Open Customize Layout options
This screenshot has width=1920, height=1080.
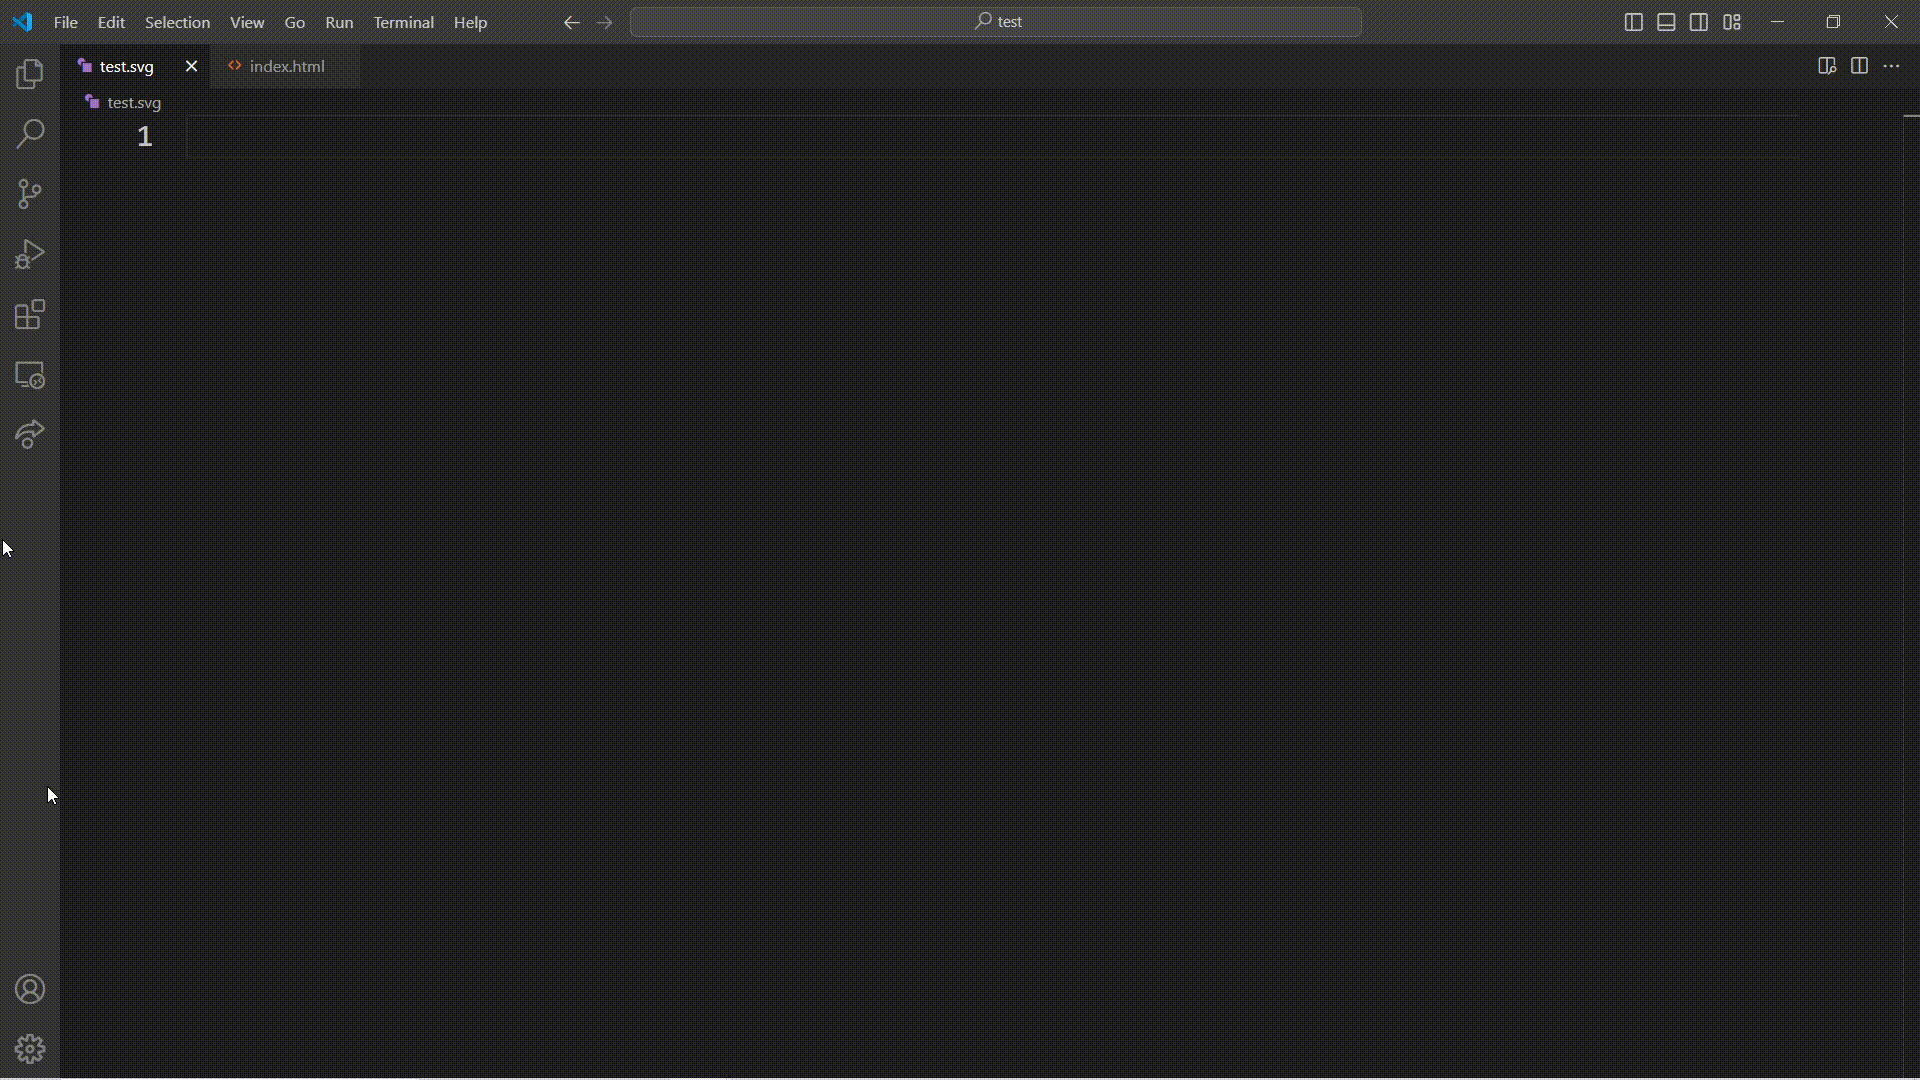tap(1732, 22)
